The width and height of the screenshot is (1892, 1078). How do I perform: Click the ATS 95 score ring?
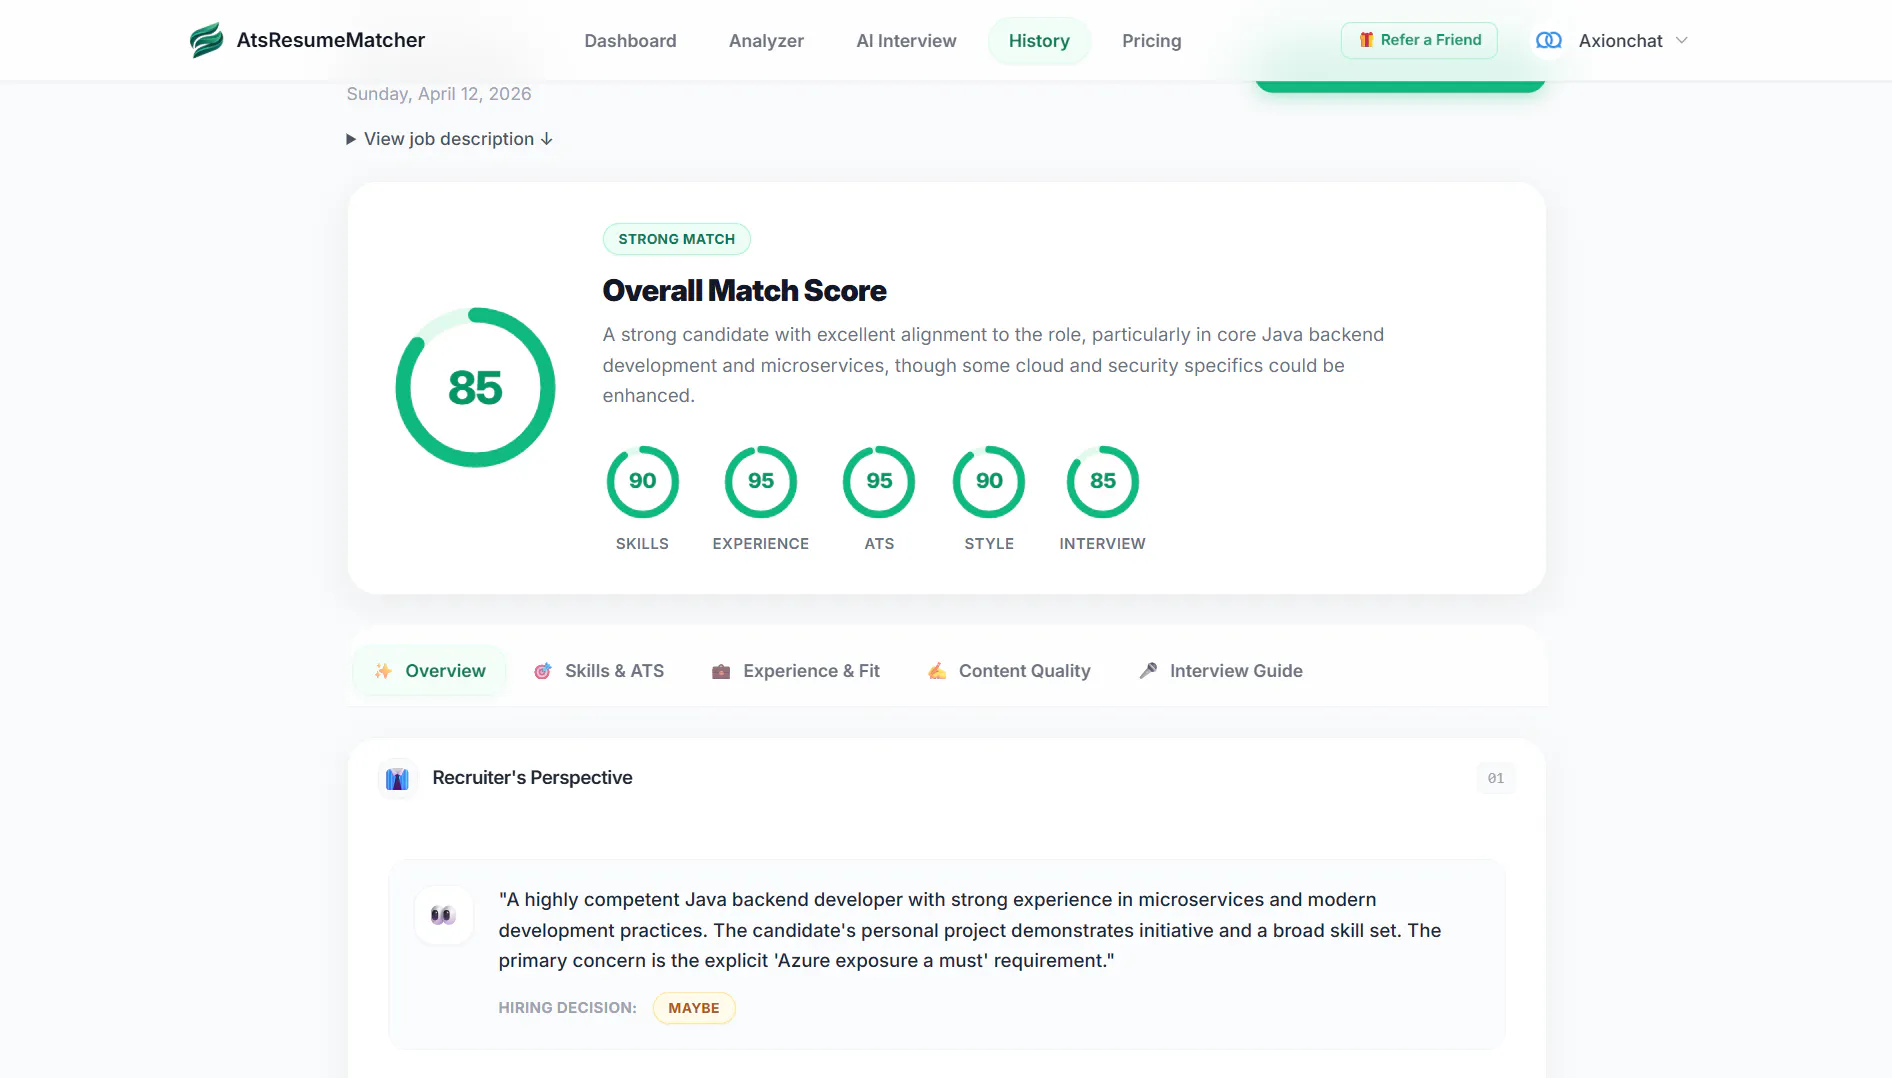pos(879,482)
